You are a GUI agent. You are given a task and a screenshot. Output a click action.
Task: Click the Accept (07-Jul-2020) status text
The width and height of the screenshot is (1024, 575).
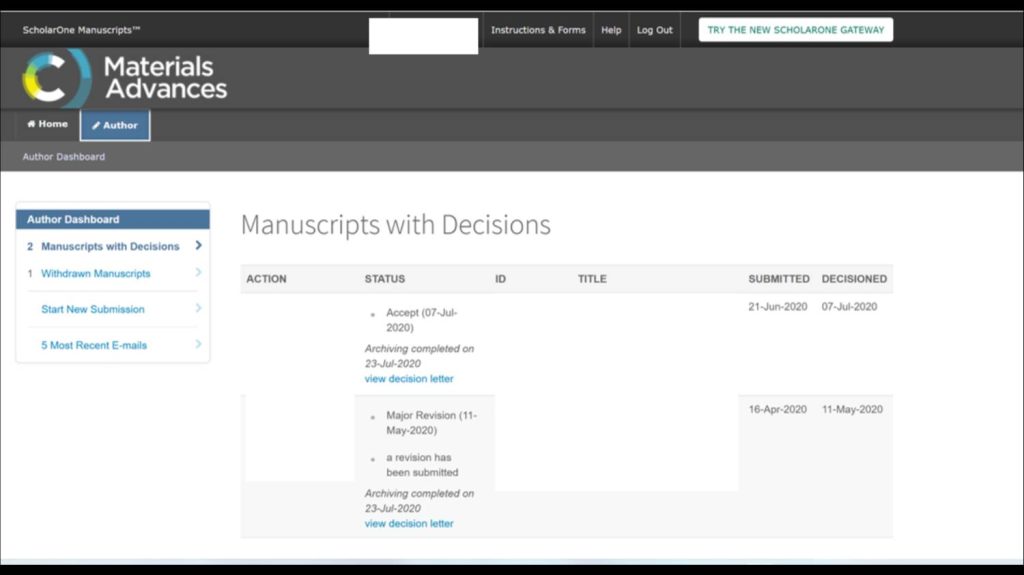[422, 320]
